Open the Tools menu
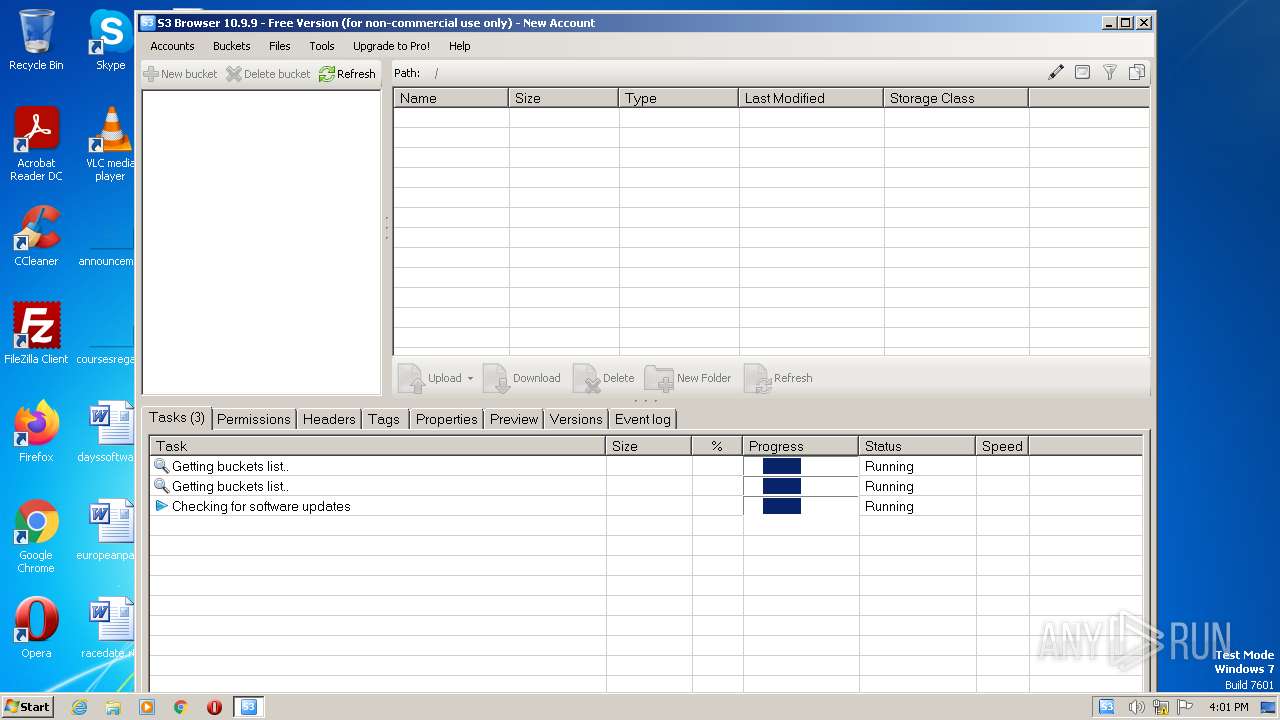1280x720 pixels. pos(322,46)
